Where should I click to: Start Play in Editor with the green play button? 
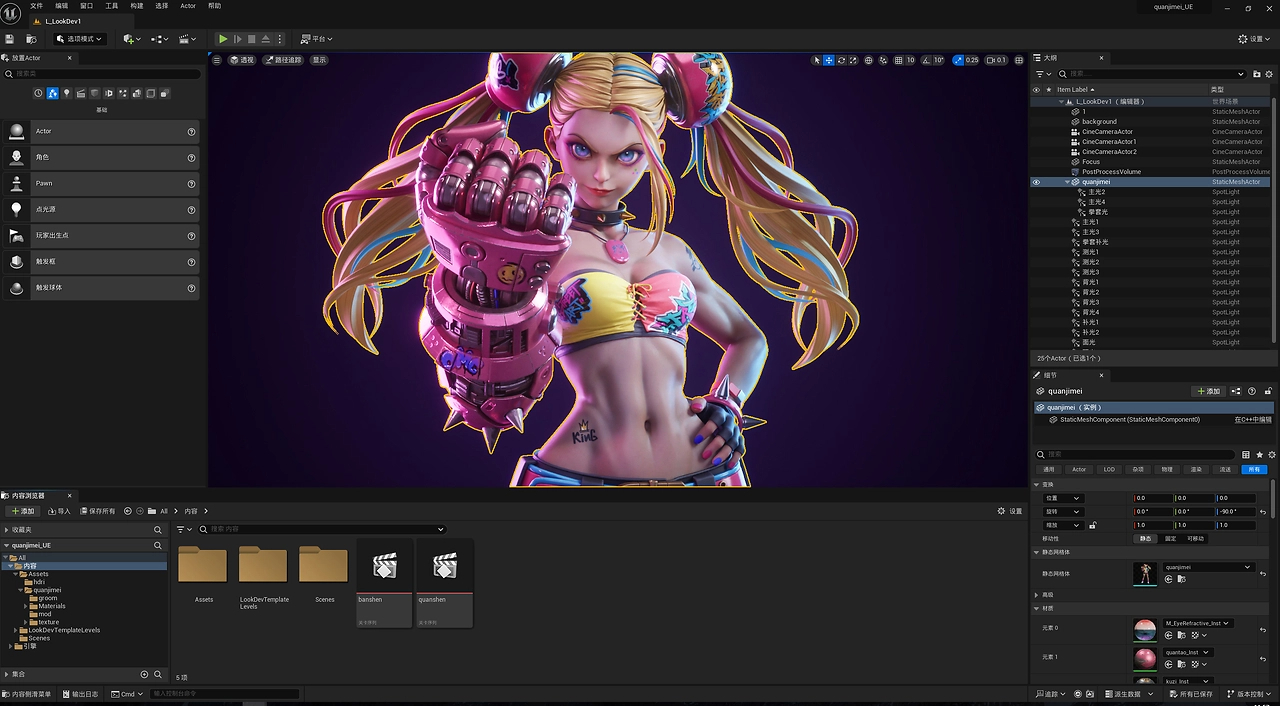[x=223, y=39]
